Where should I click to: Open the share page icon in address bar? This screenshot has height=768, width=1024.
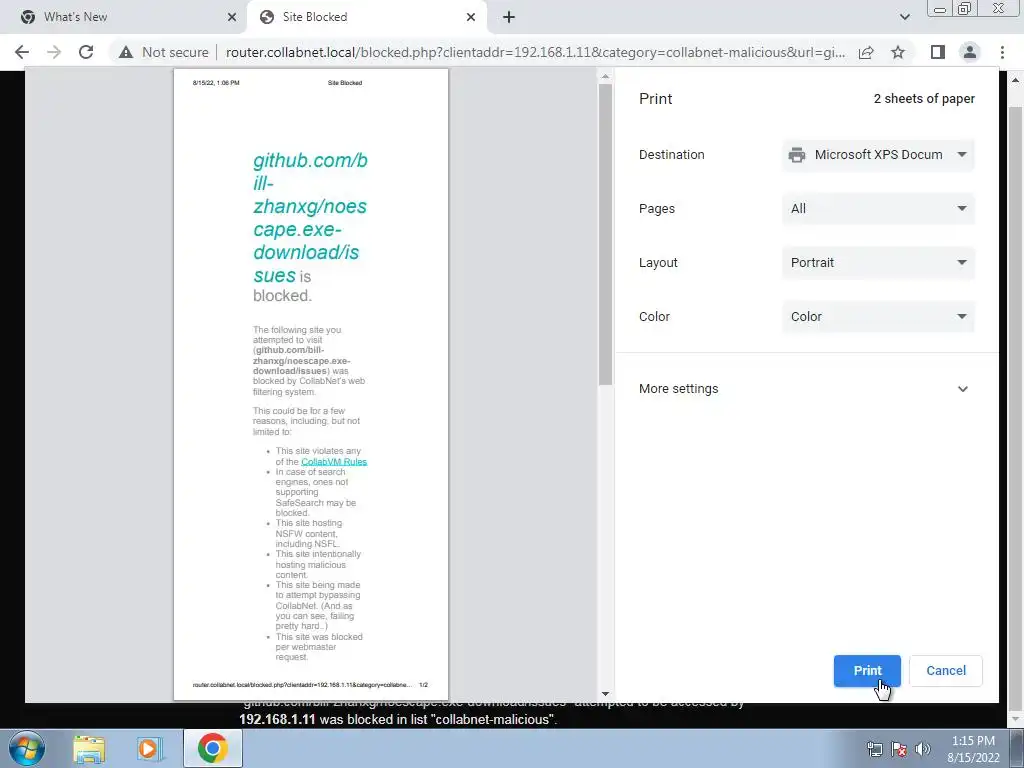click(866, 52)
